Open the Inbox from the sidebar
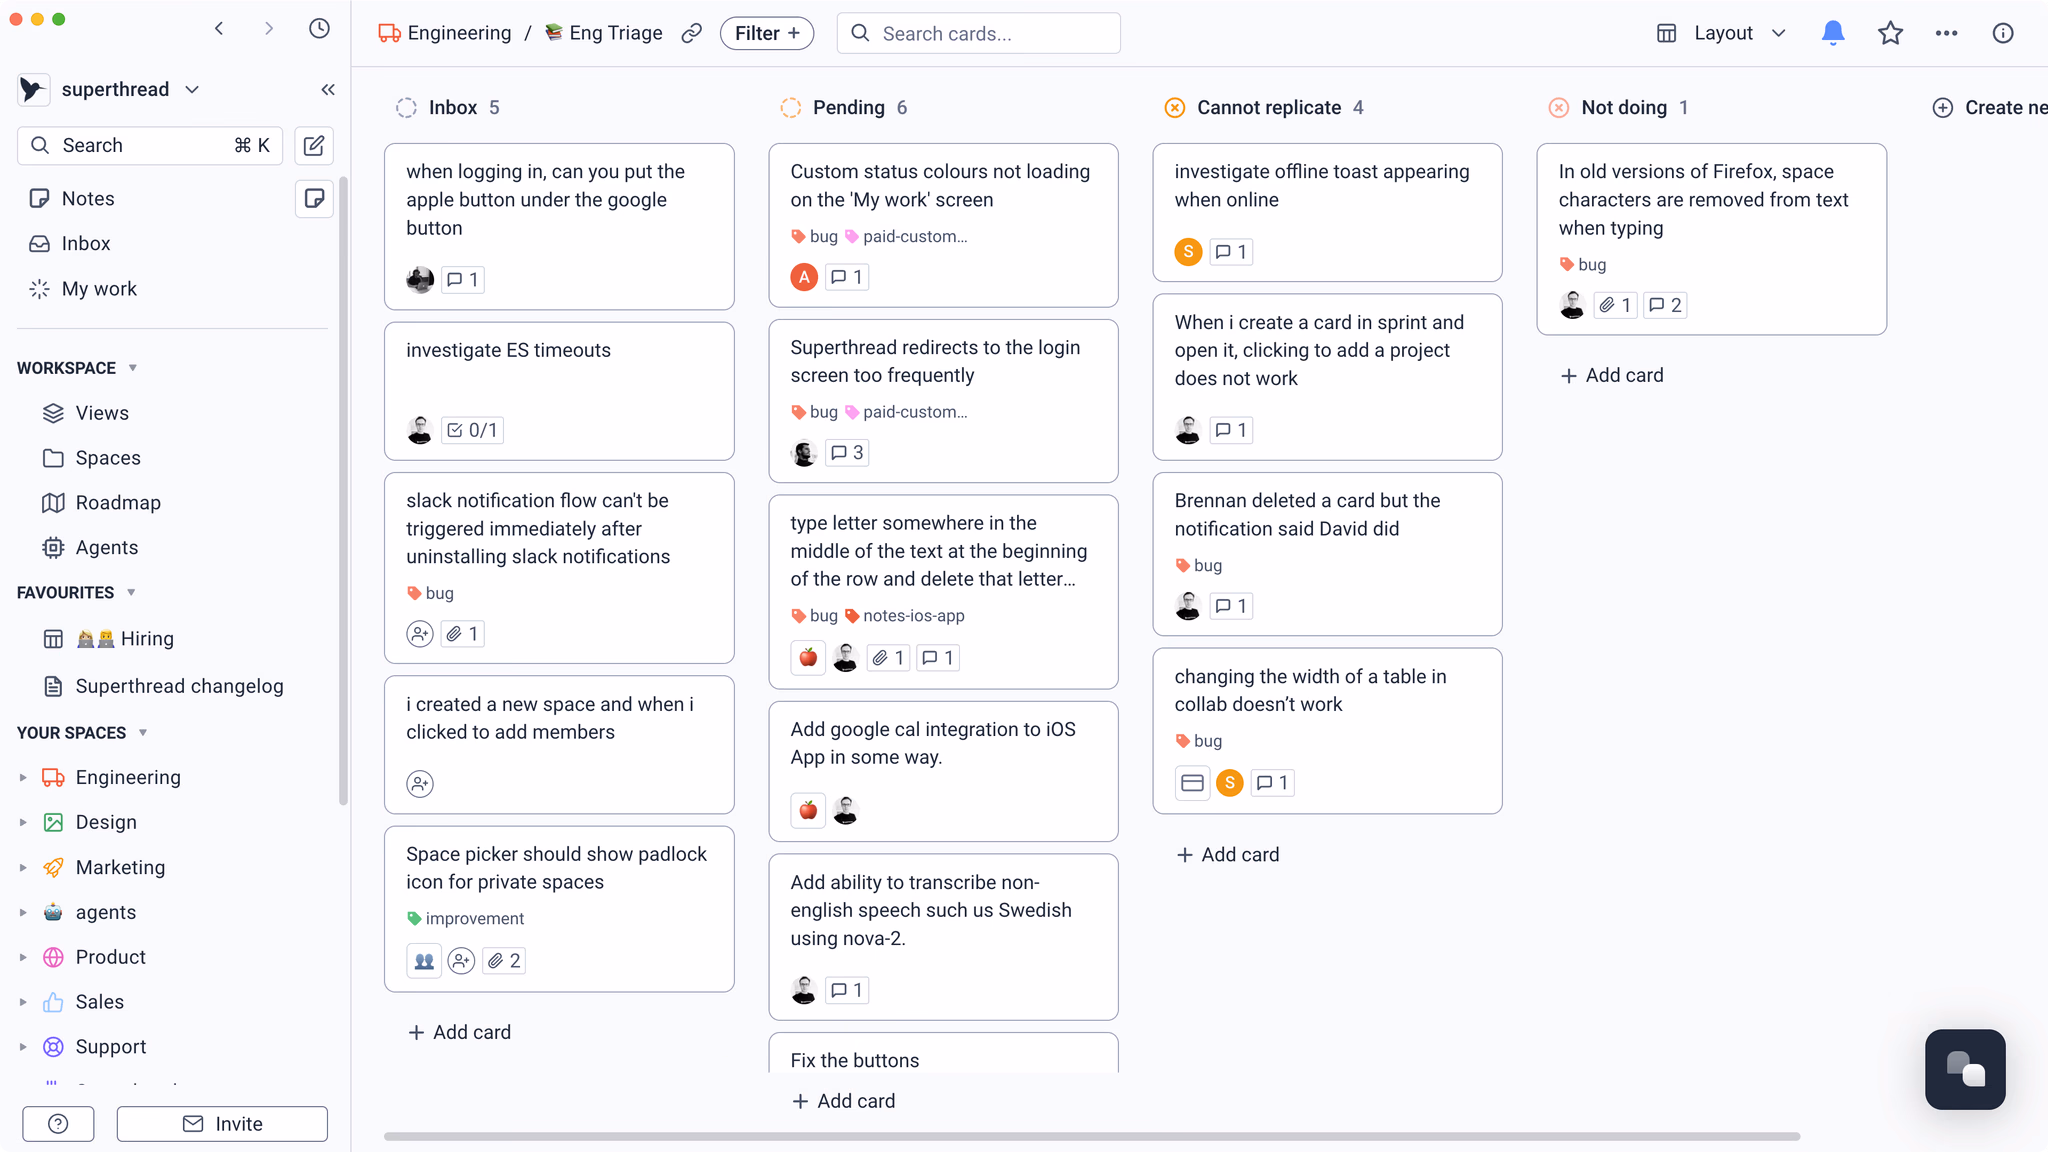 [84, 243]
